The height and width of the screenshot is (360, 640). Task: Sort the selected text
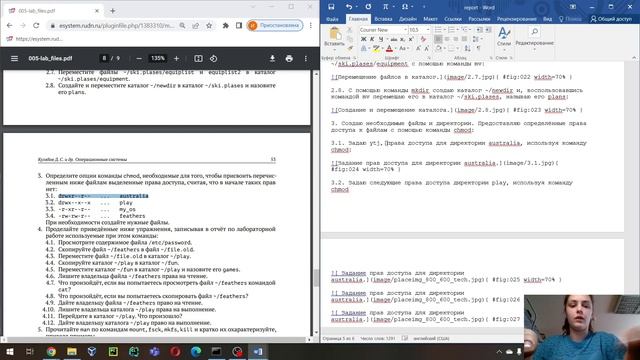(x=467, y=49)
